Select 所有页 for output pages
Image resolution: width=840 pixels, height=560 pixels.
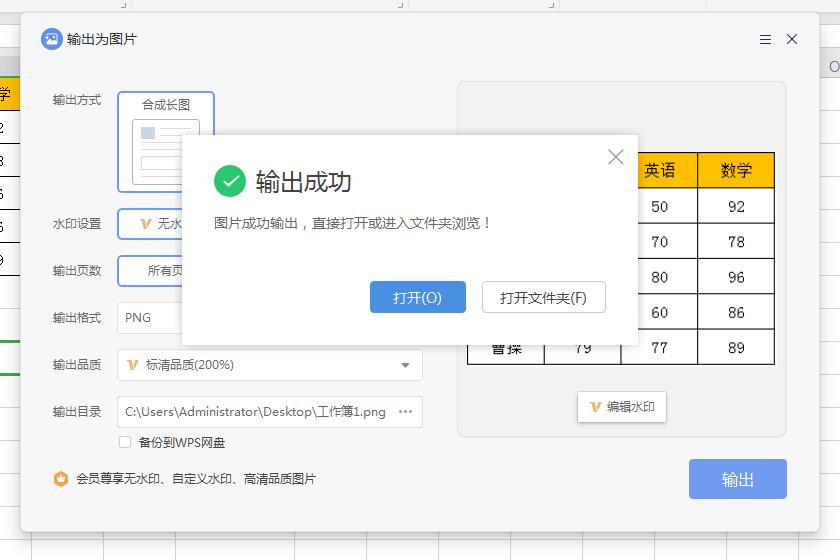(x=150, y=271)
